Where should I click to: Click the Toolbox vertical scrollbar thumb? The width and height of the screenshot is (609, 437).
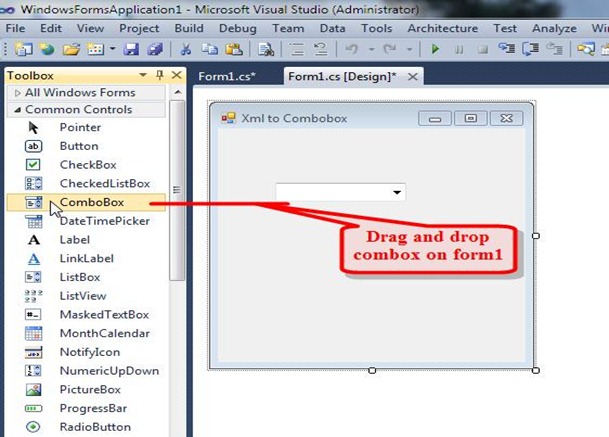(177, 190)
